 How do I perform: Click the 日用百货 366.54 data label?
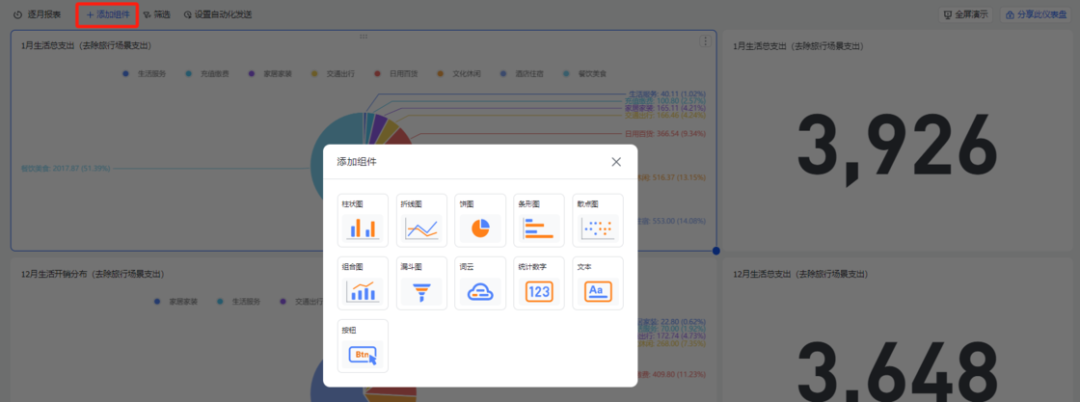pyautogui.click(x=665, y=134)
